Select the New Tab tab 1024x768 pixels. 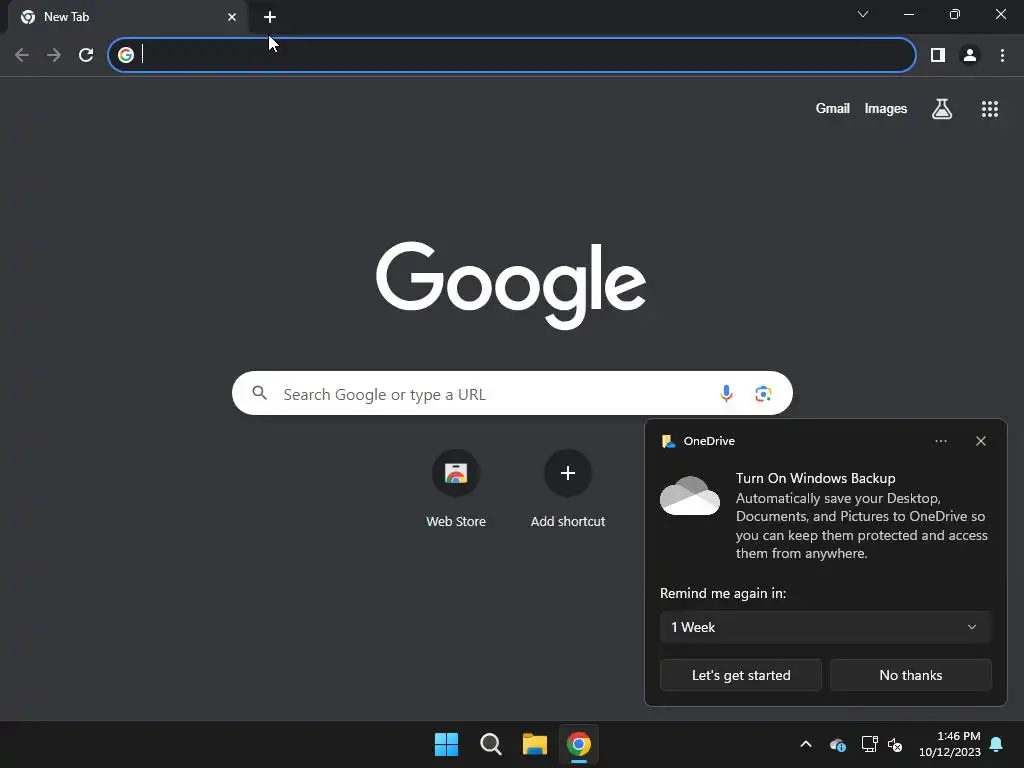tap(128, 17)
